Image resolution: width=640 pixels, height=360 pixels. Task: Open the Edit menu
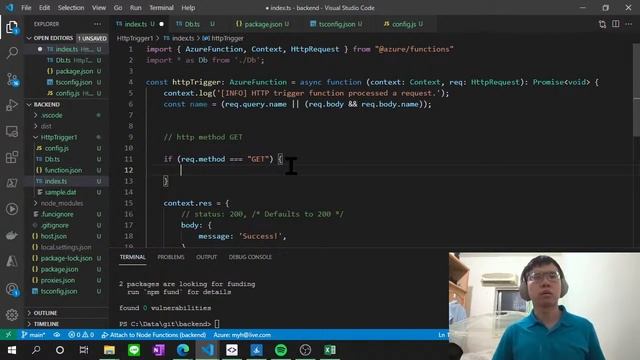(44, 8)
